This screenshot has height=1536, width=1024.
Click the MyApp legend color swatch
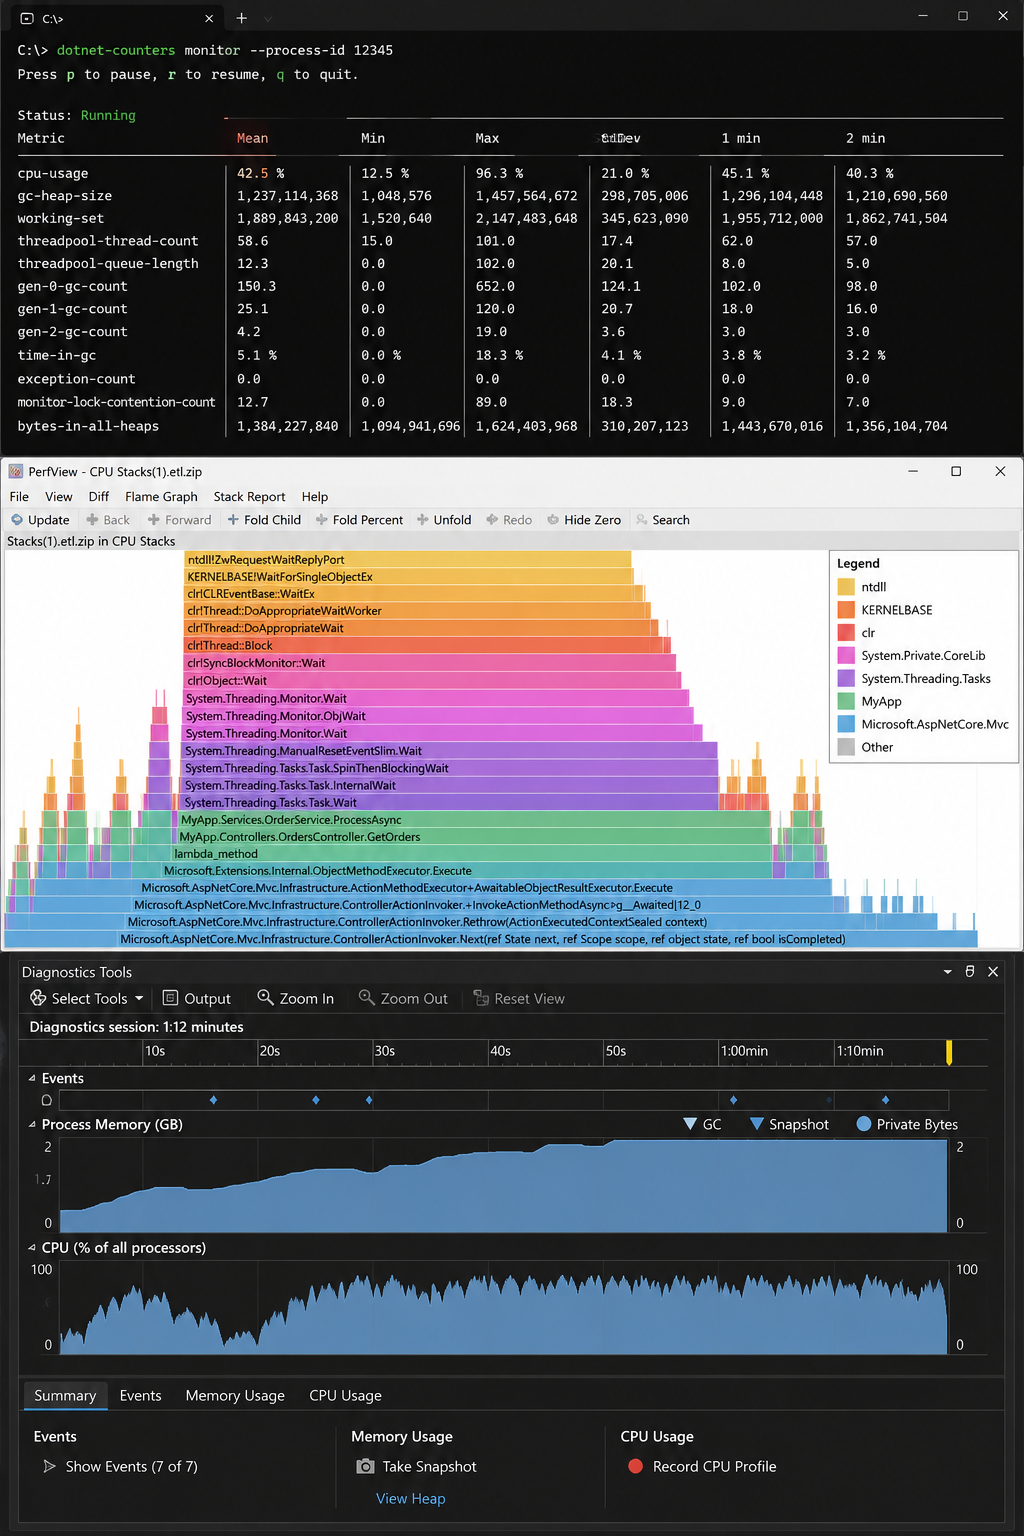pyautogui.click(x=846, y=701)
